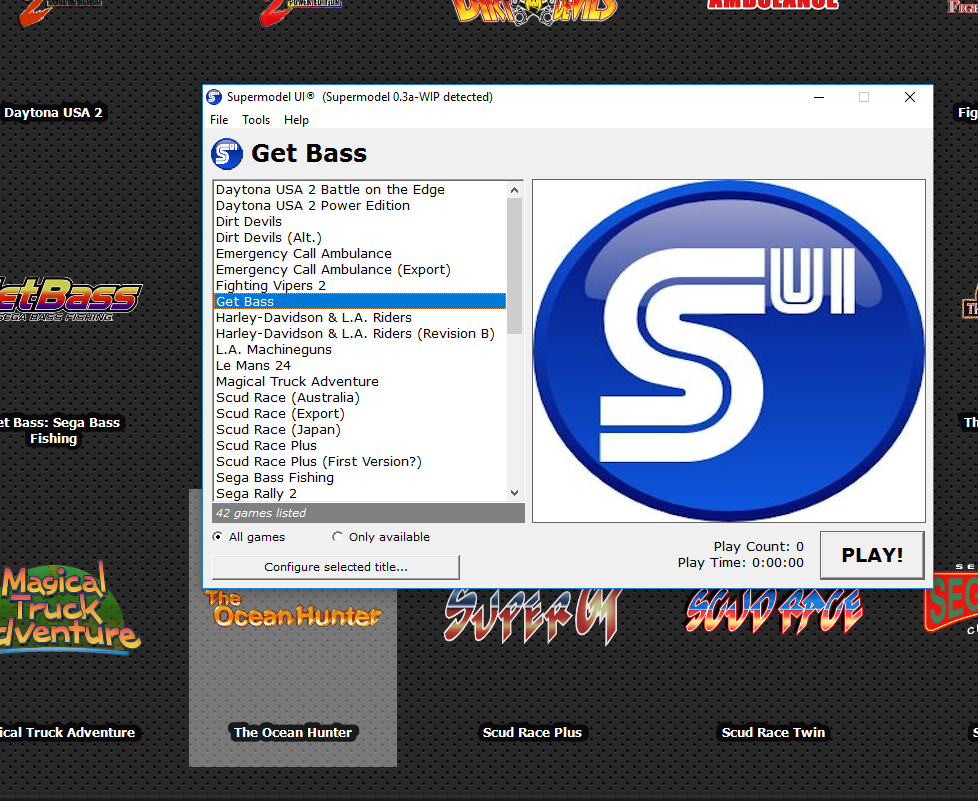Viewport: 978px width, 801px height.
Task: Select Emergency Call Ambulance (Export) entry
Action: [x=360, y=269]
